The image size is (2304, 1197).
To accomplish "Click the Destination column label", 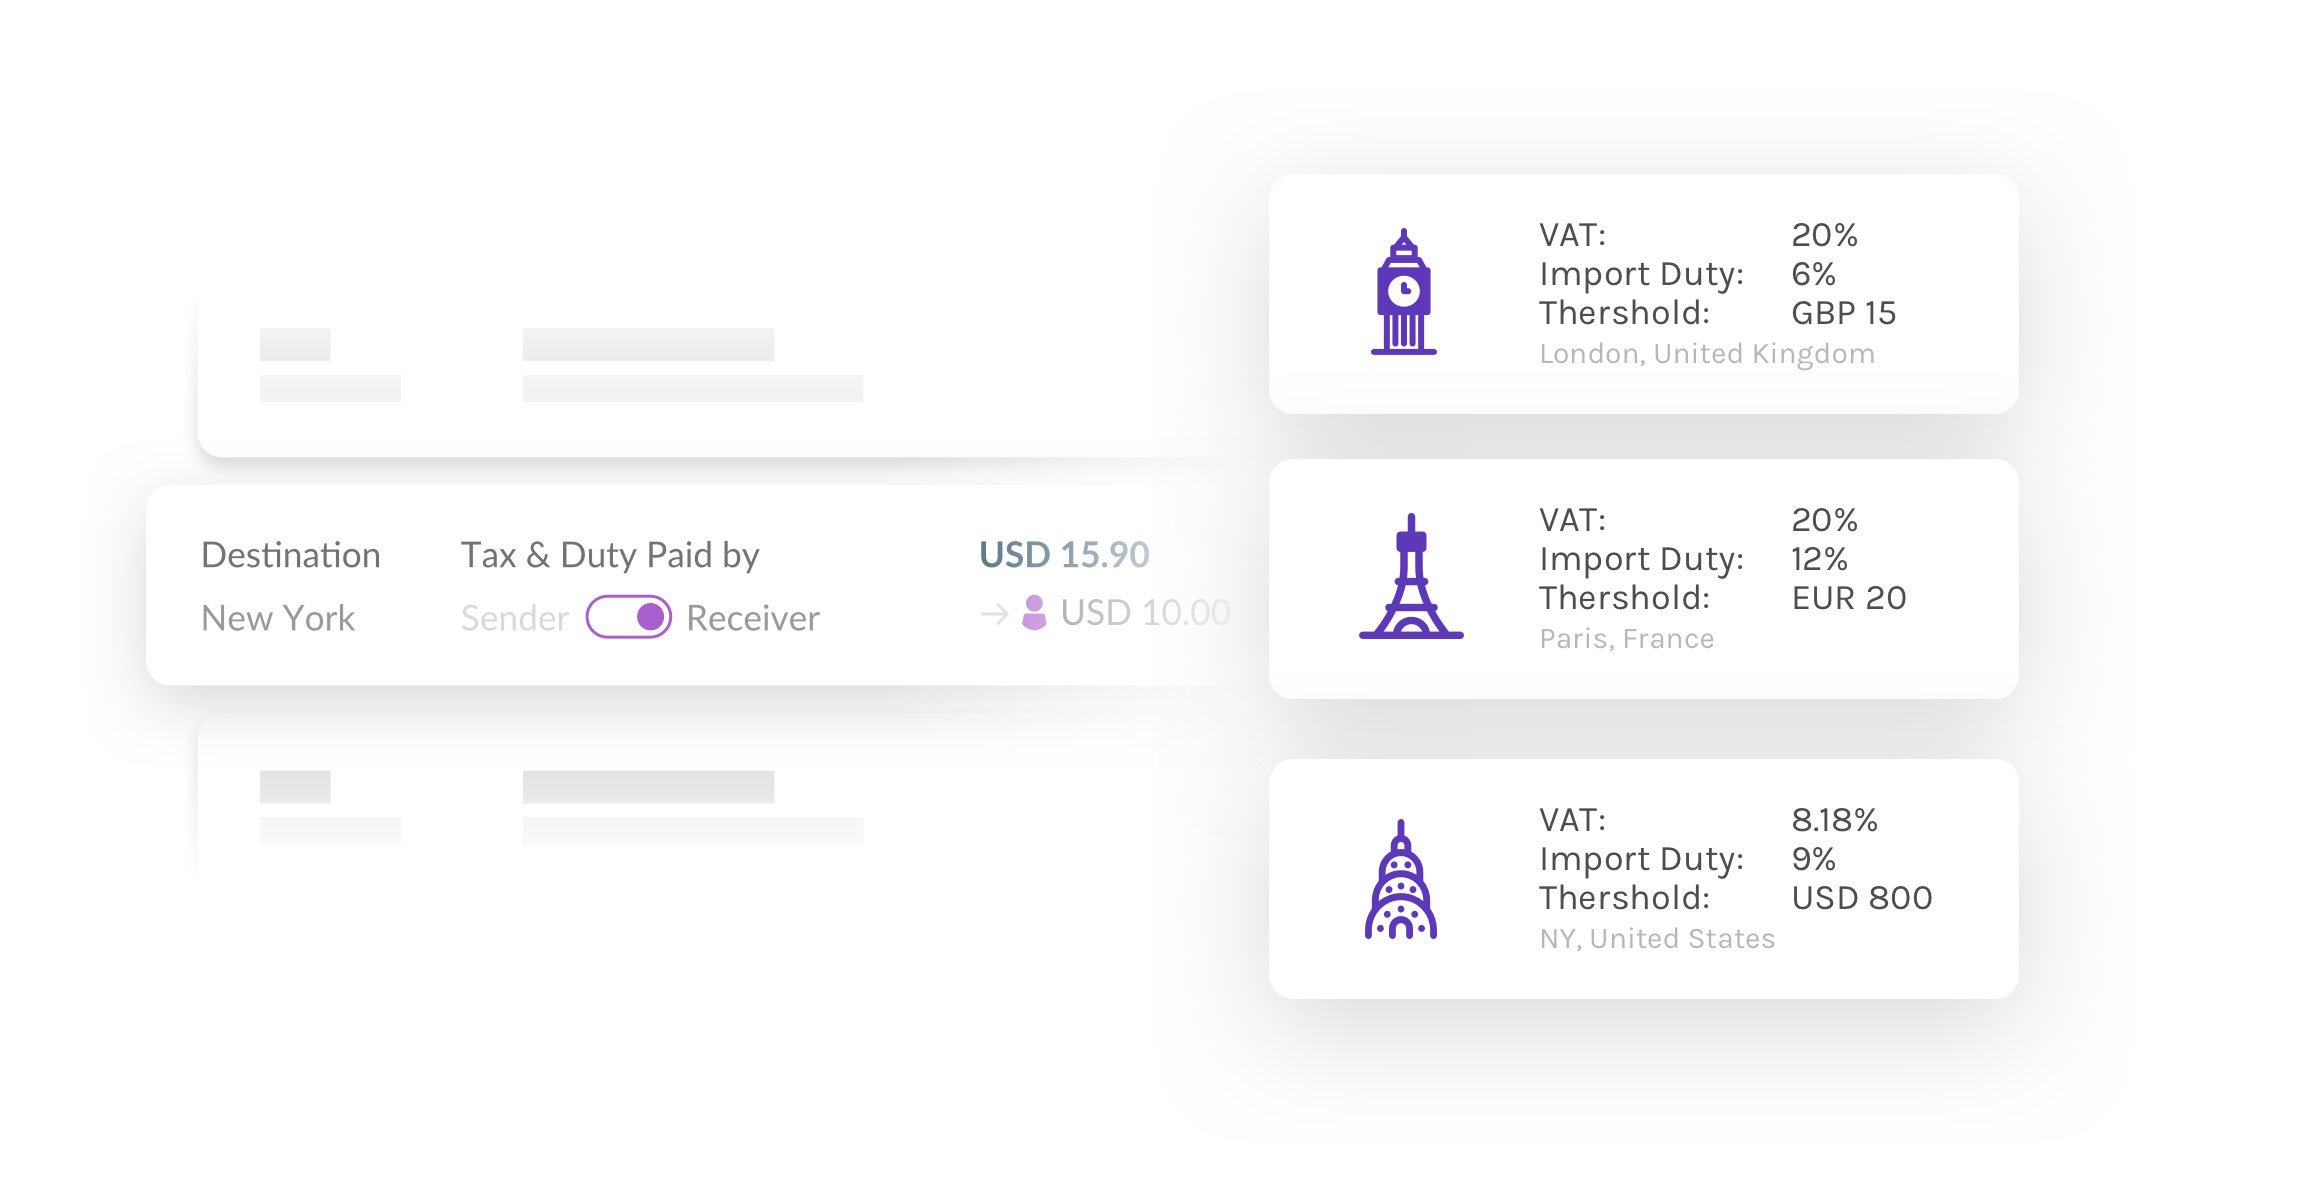I will (x=291, y=555).
